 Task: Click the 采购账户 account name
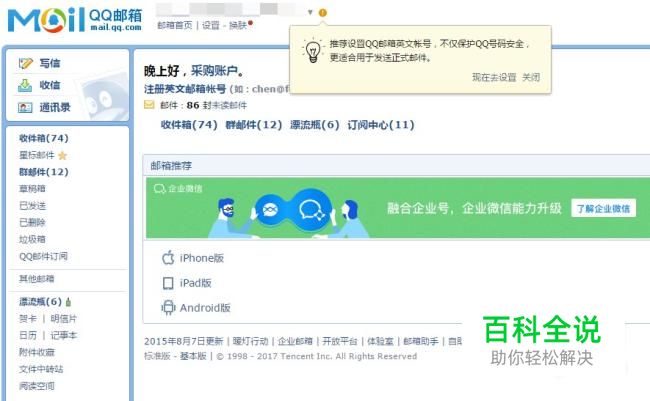click(x=214, y=71)
